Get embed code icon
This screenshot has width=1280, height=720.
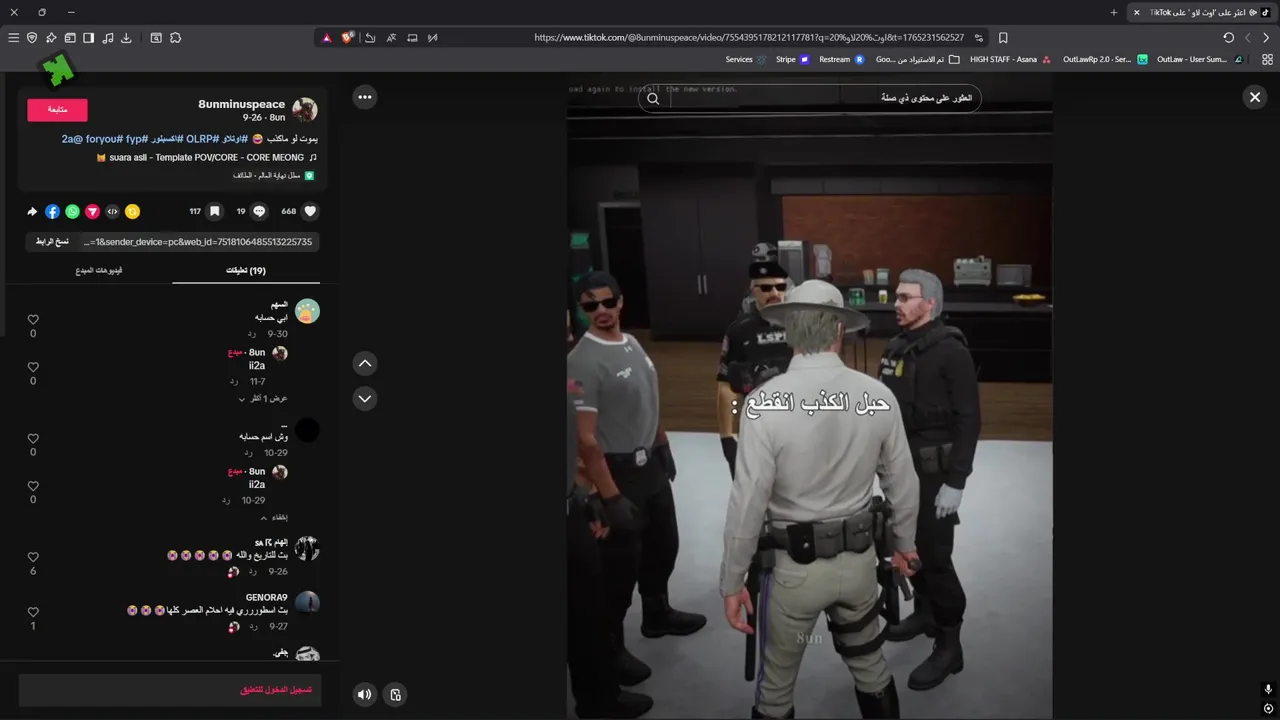pos(112,211)
